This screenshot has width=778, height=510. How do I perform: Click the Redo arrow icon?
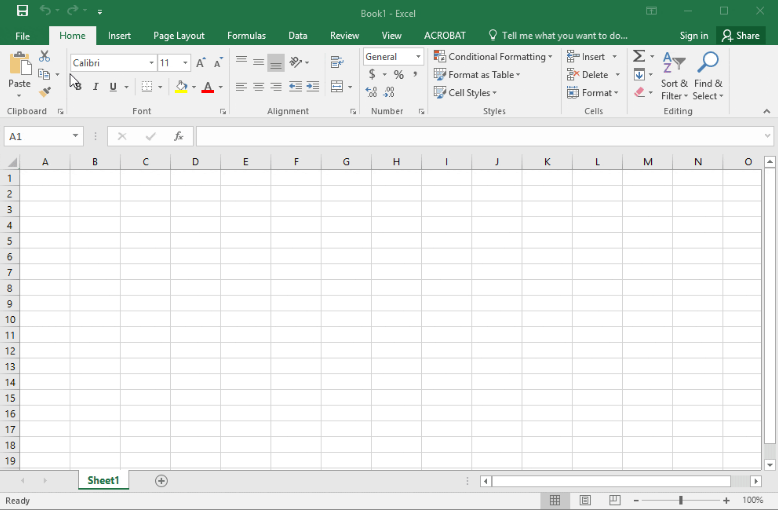click(72, 10)
